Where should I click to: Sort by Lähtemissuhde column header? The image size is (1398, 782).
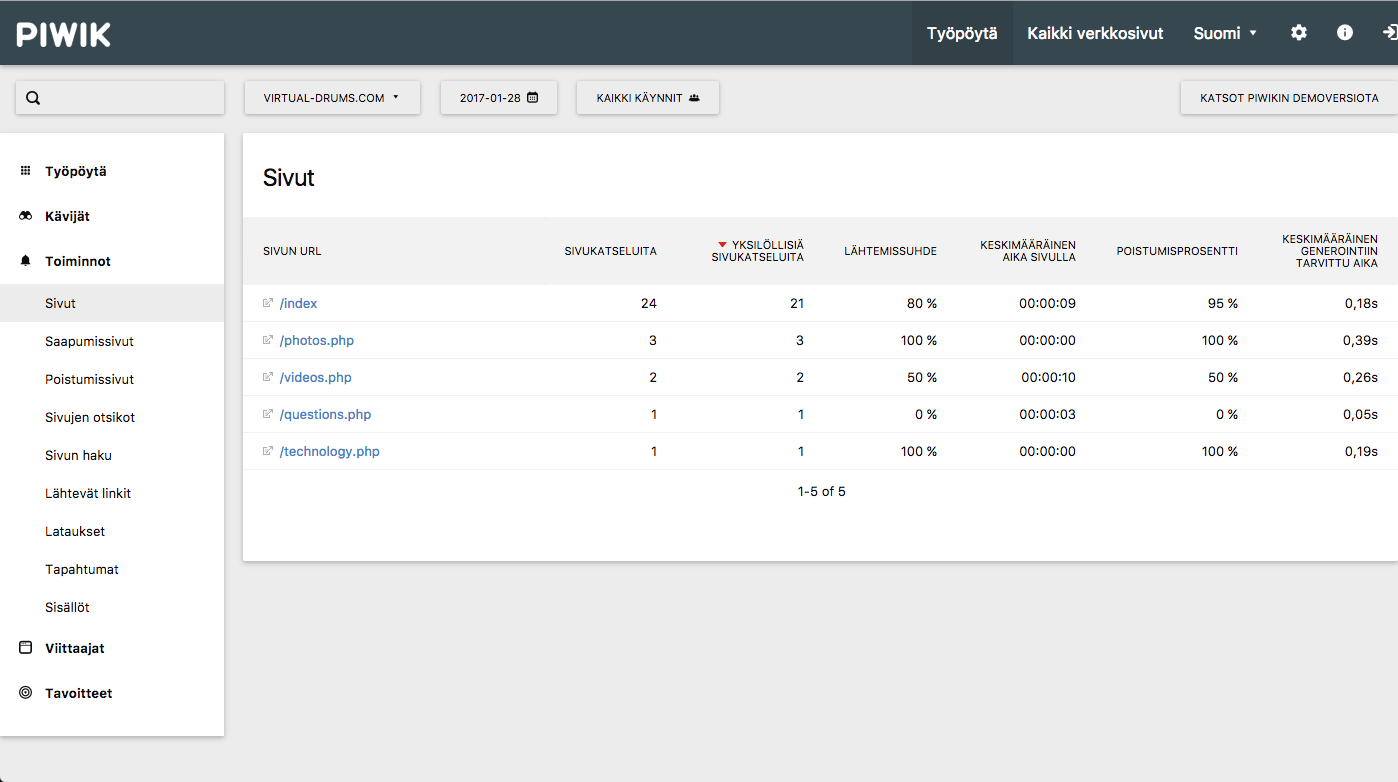click(890, 251)
